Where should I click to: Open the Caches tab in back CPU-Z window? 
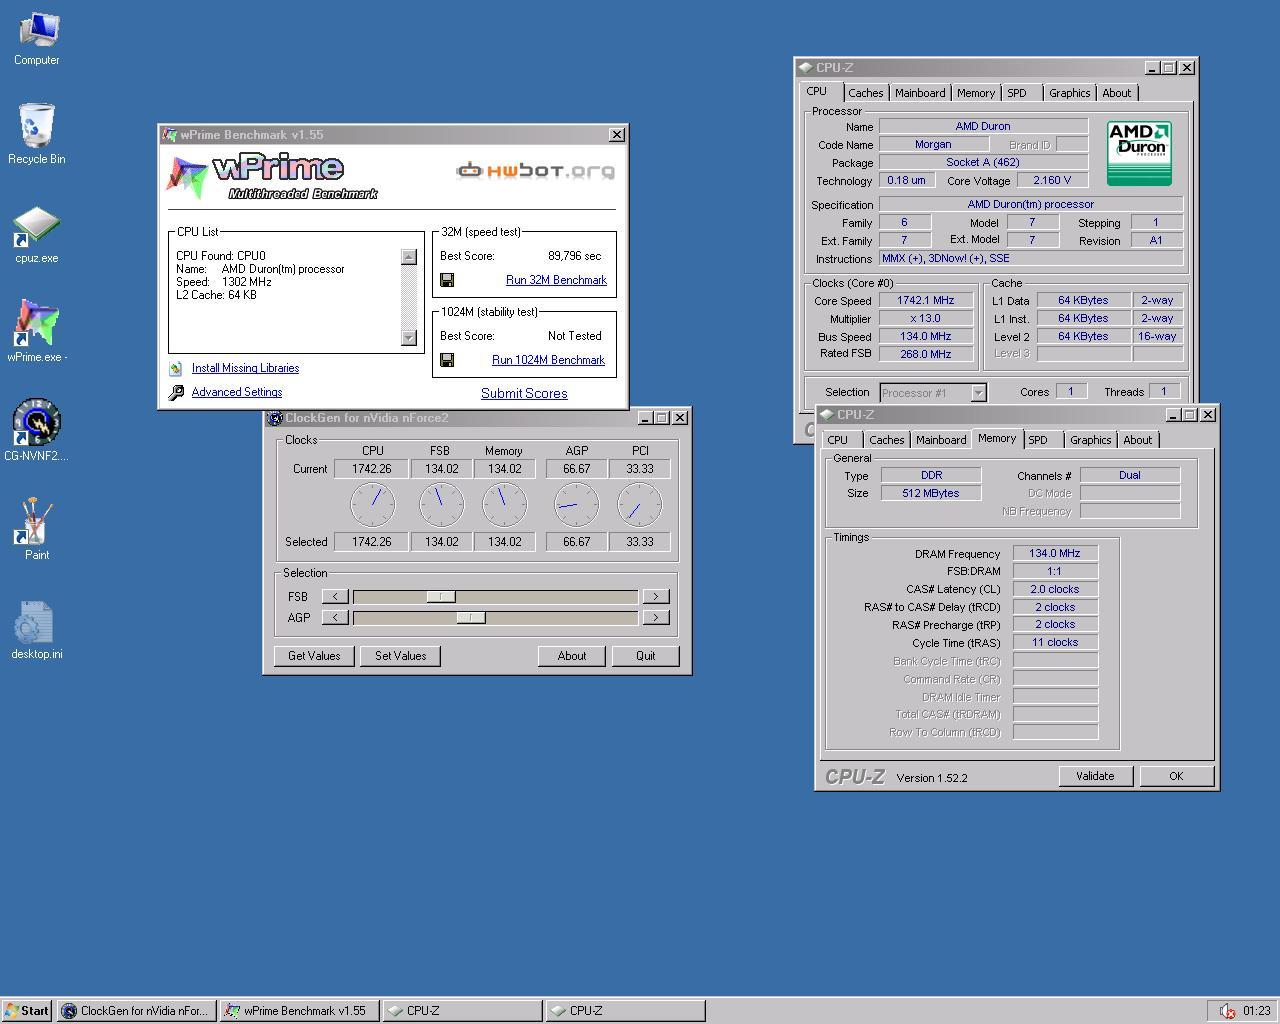(866, 93)
